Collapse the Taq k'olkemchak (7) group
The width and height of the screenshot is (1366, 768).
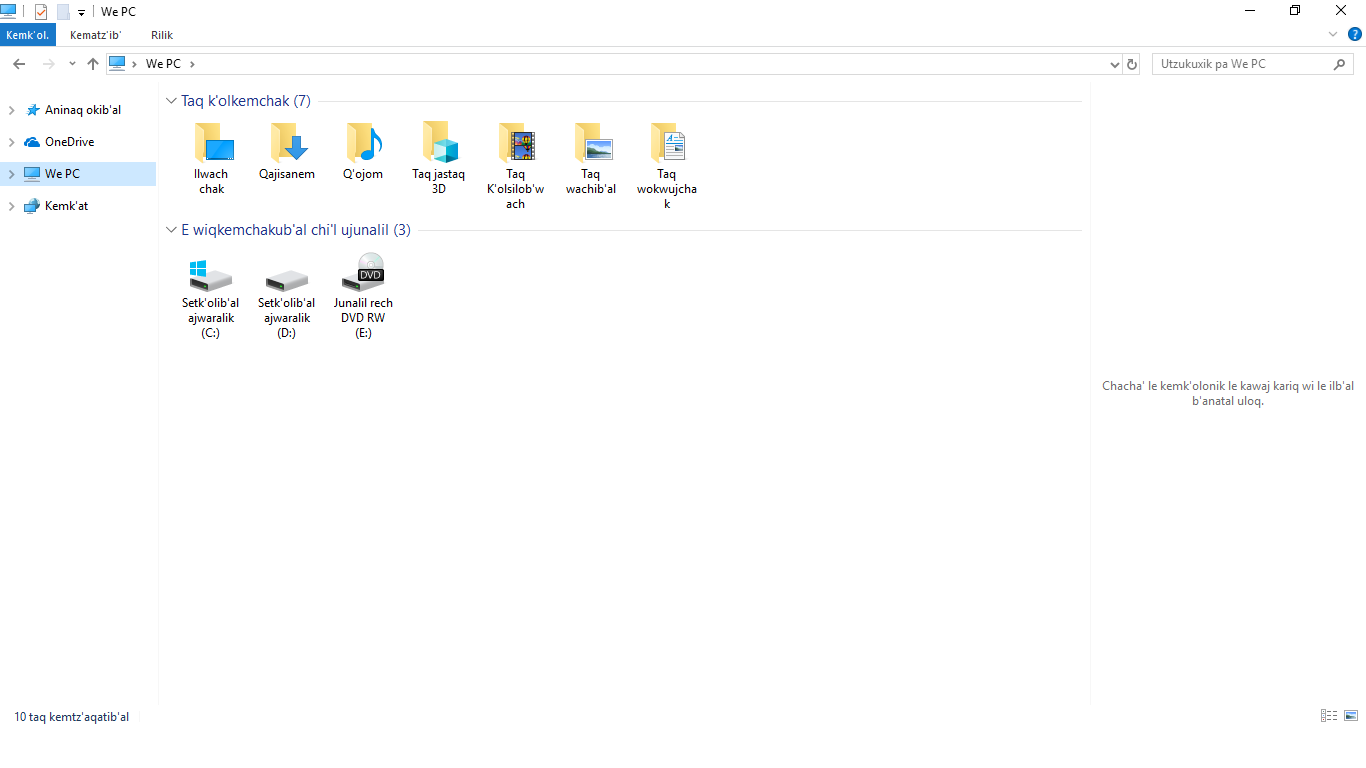tap(171, 101)
